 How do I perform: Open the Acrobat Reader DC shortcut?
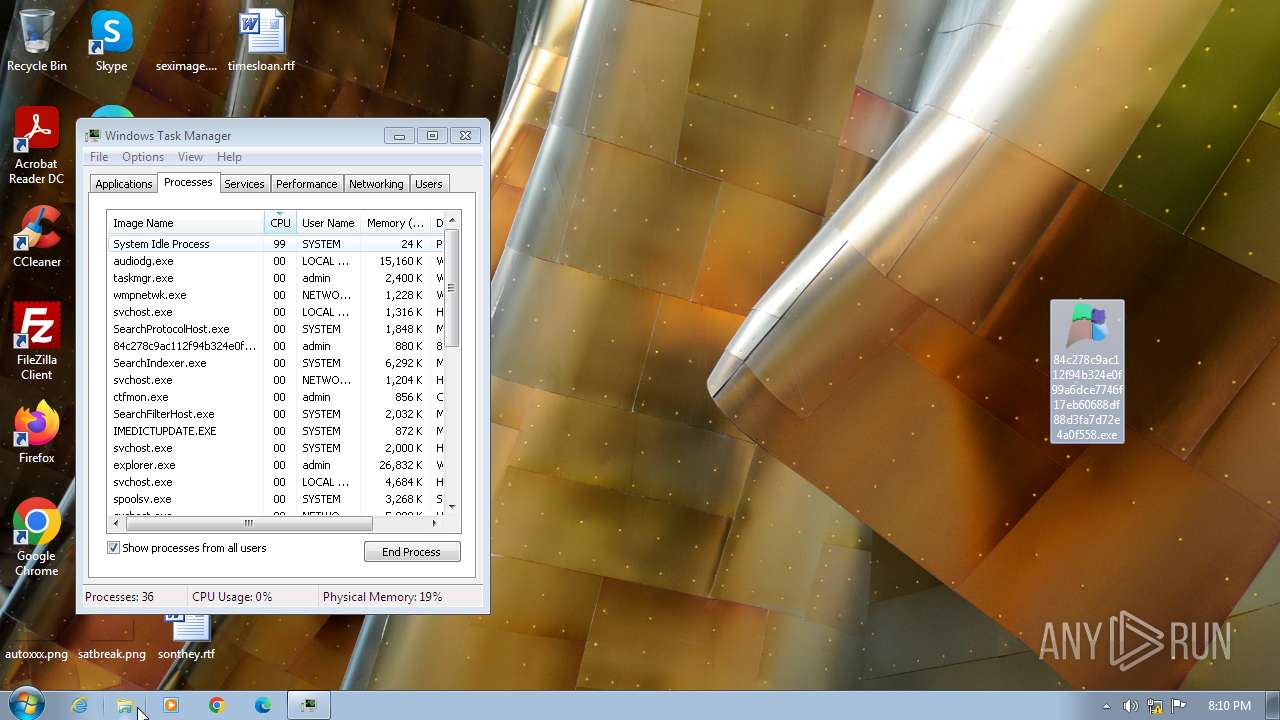tap(37, 146)
